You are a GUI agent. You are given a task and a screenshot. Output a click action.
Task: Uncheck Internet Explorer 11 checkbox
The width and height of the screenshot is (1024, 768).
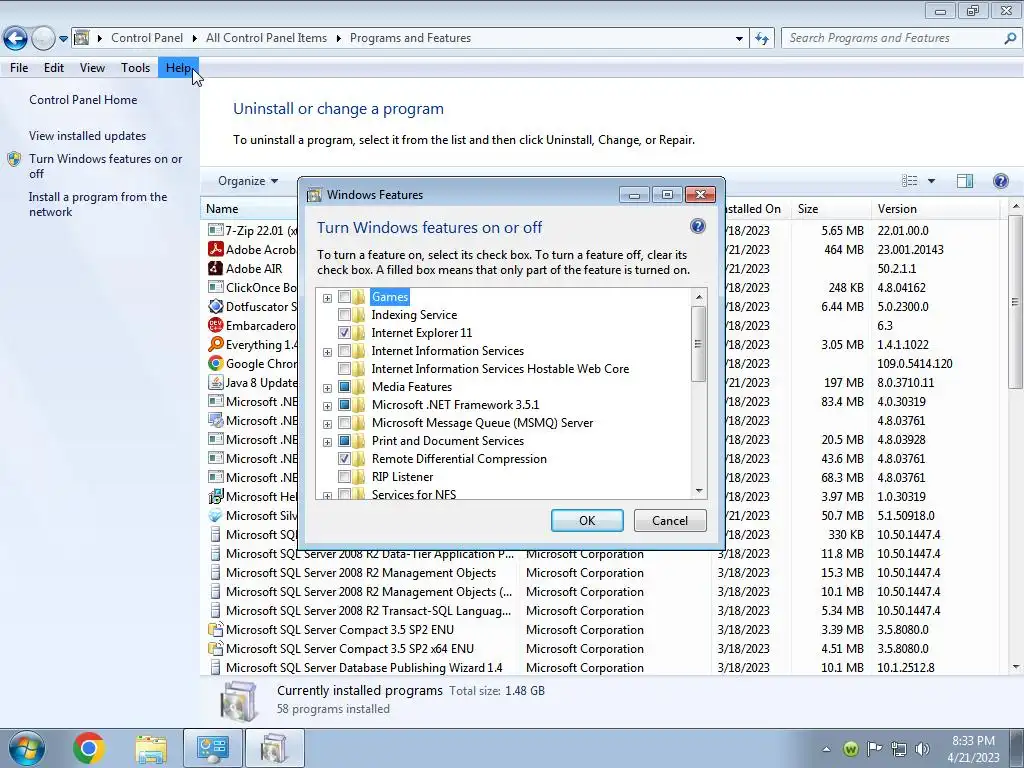point(344,332)
